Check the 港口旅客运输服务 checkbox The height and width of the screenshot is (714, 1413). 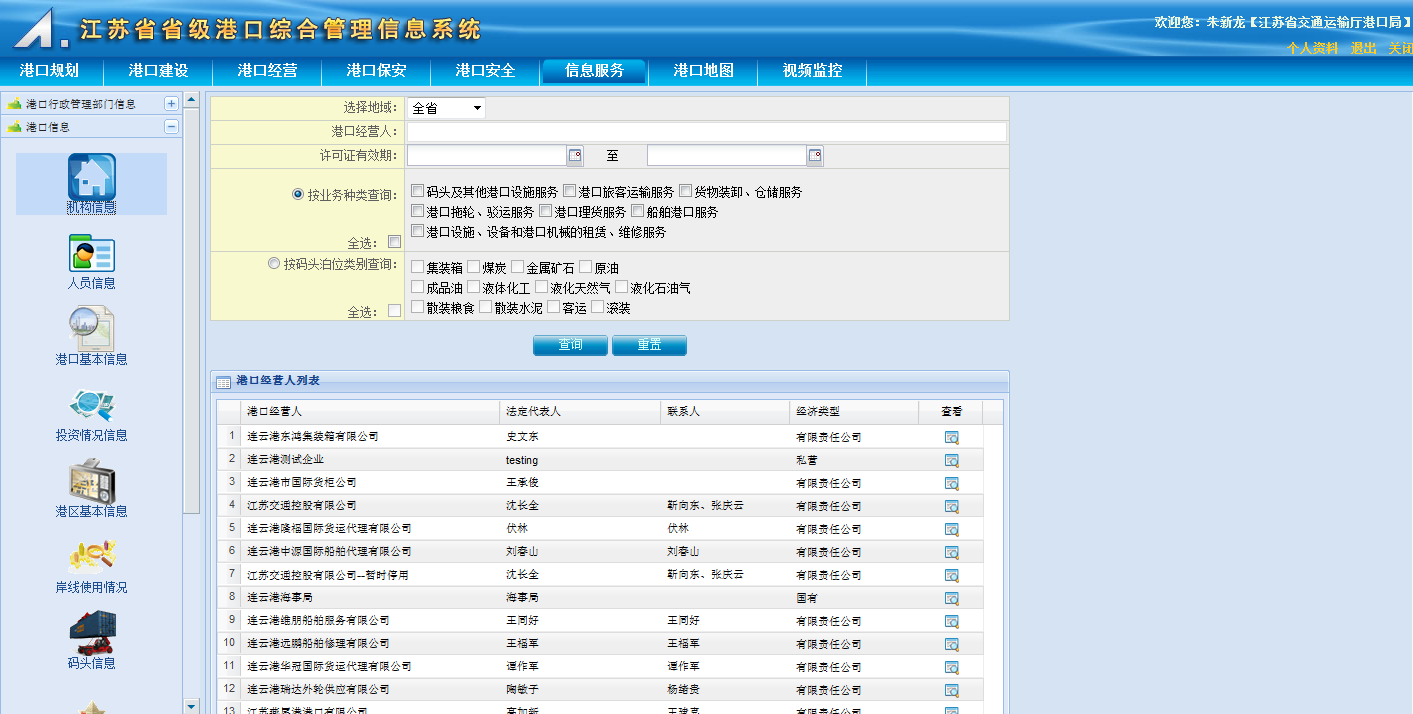(x=569, y=191)
